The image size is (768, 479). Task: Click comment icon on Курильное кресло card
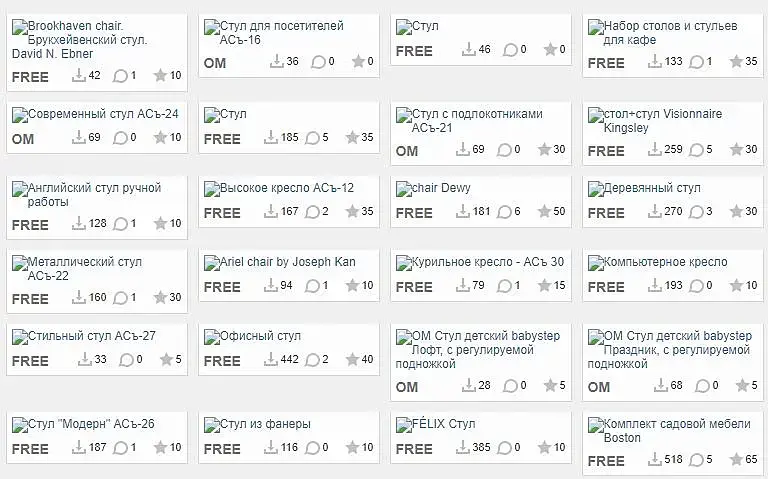click(x=504, y=287)
